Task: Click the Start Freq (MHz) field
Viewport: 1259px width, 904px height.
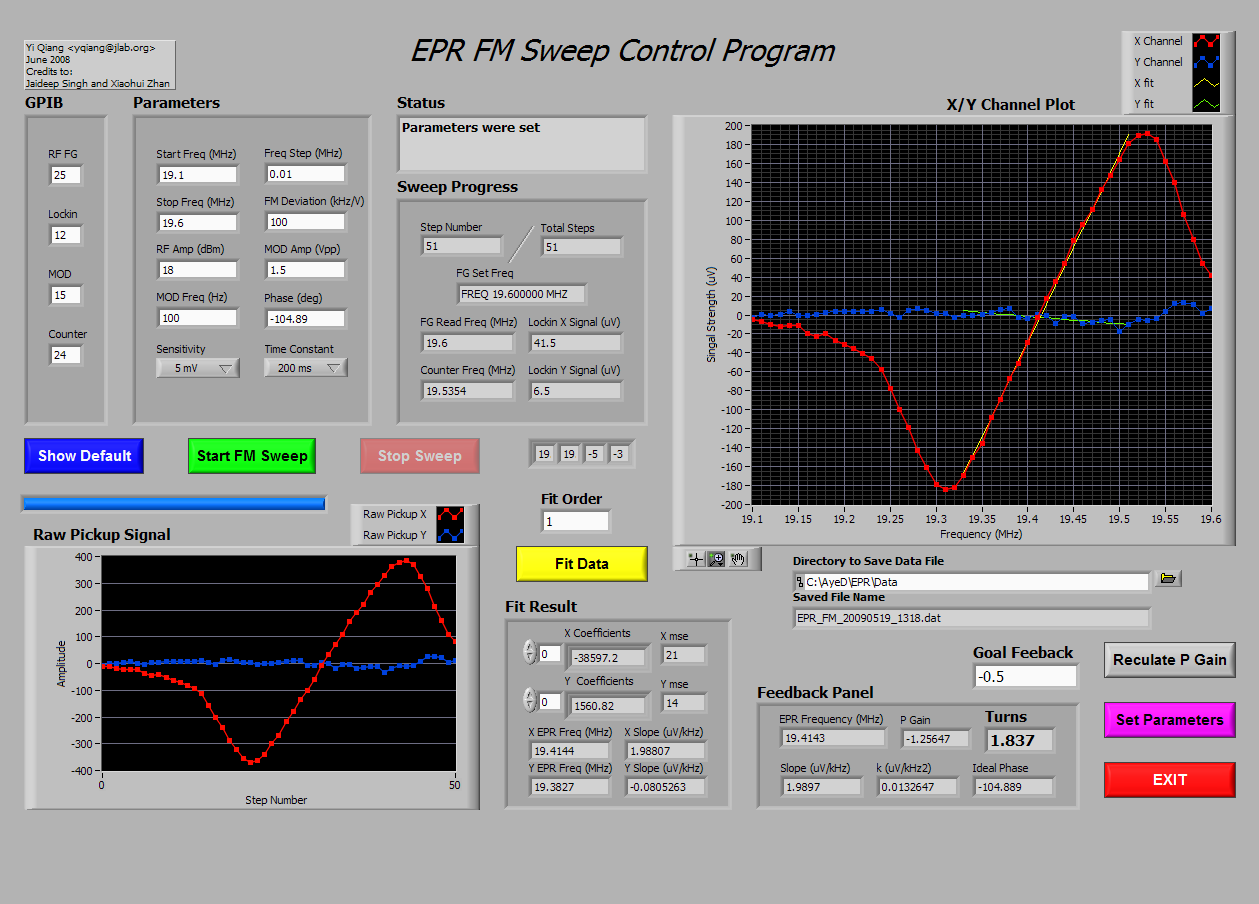Action: 198,175
